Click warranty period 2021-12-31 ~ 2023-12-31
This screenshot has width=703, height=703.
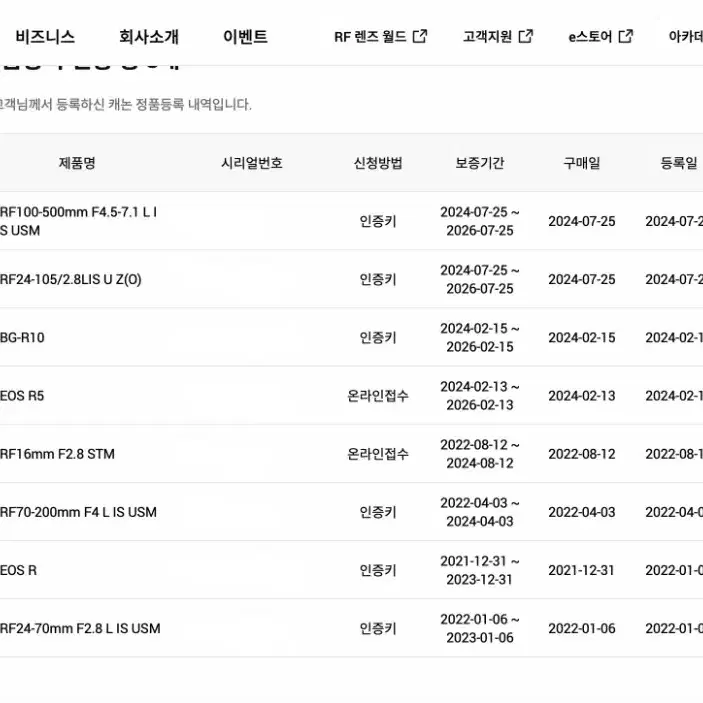480,570
